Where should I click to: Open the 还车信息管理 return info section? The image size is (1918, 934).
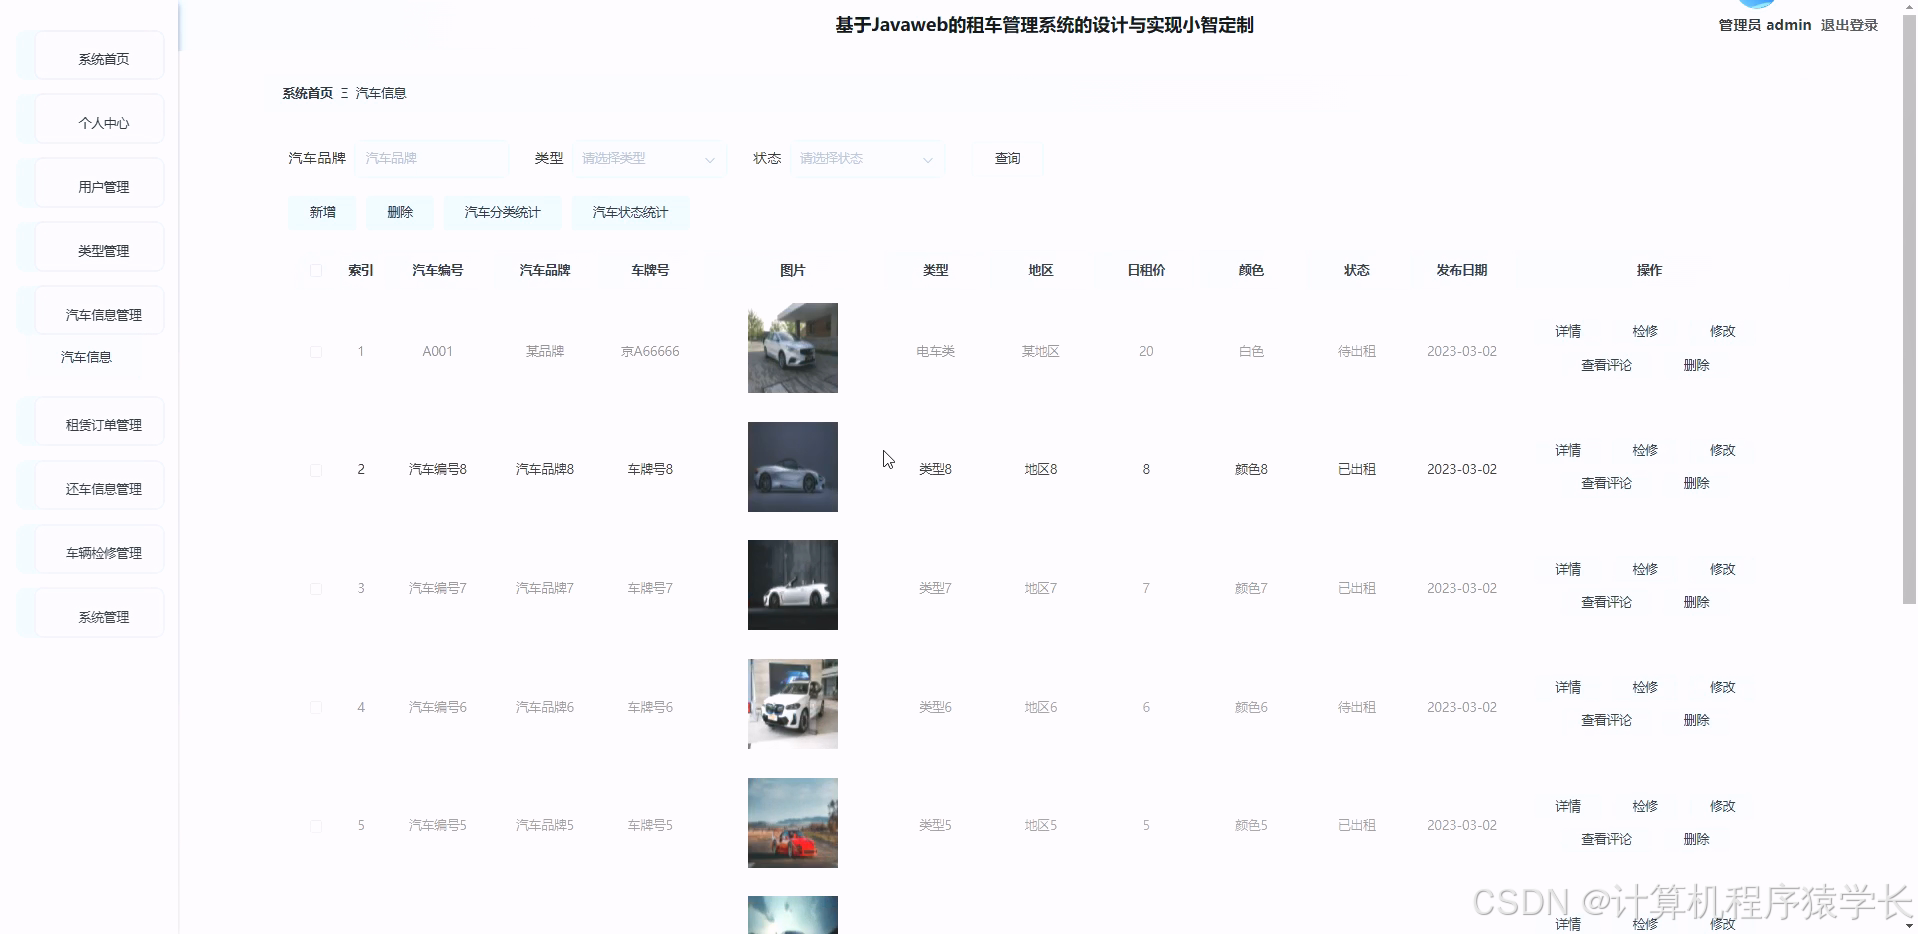coord(101,487)
